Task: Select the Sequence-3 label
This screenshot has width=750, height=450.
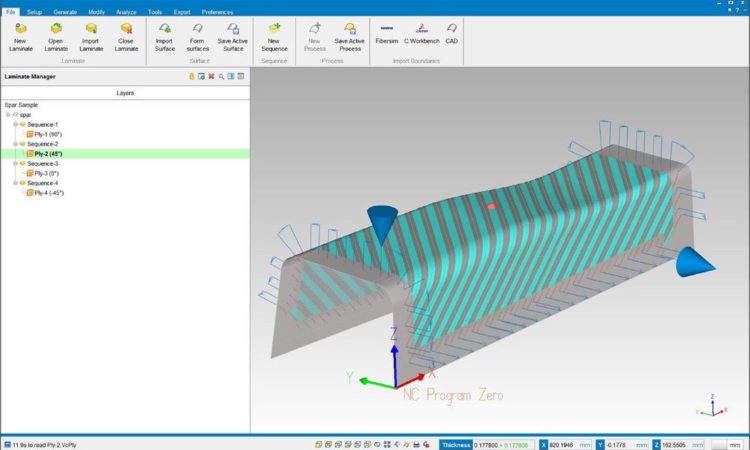Action: tap(43, 164)
